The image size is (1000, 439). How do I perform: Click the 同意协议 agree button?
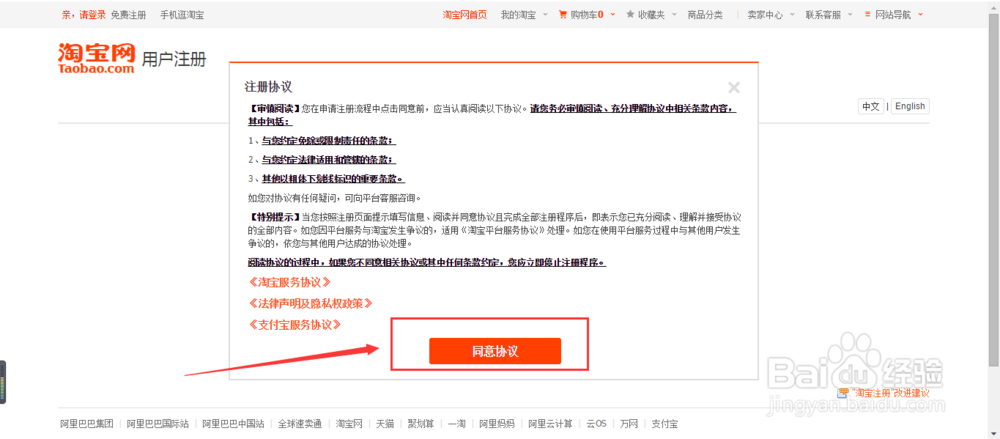pyautogui.click(x=495, y=351)
